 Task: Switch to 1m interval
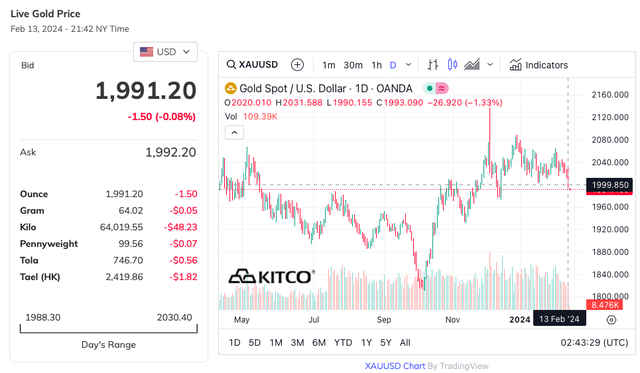pyautogui.click(x=329, y=65)
